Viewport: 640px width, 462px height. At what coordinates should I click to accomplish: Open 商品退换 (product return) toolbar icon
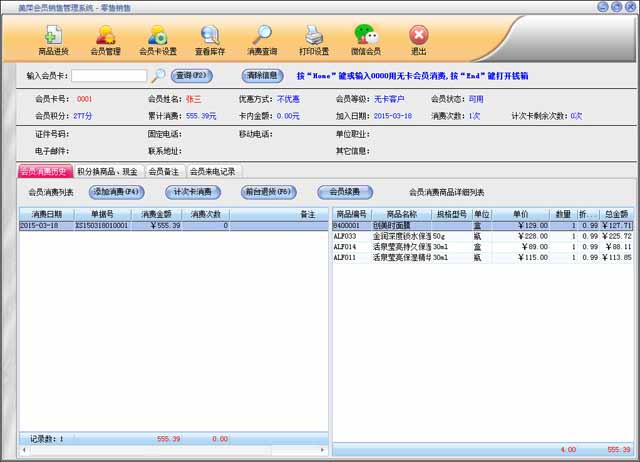point(53,39)
